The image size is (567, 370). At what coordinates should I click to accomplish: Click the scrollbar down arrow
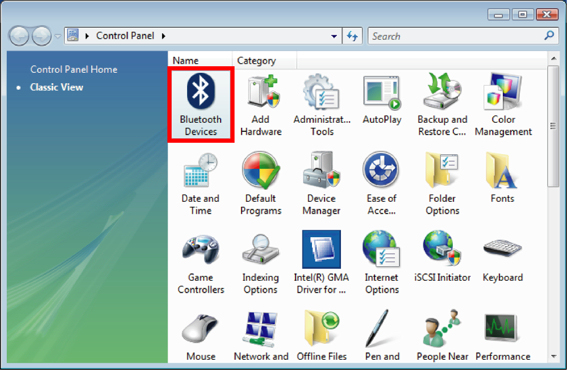(x=554, y=356)
